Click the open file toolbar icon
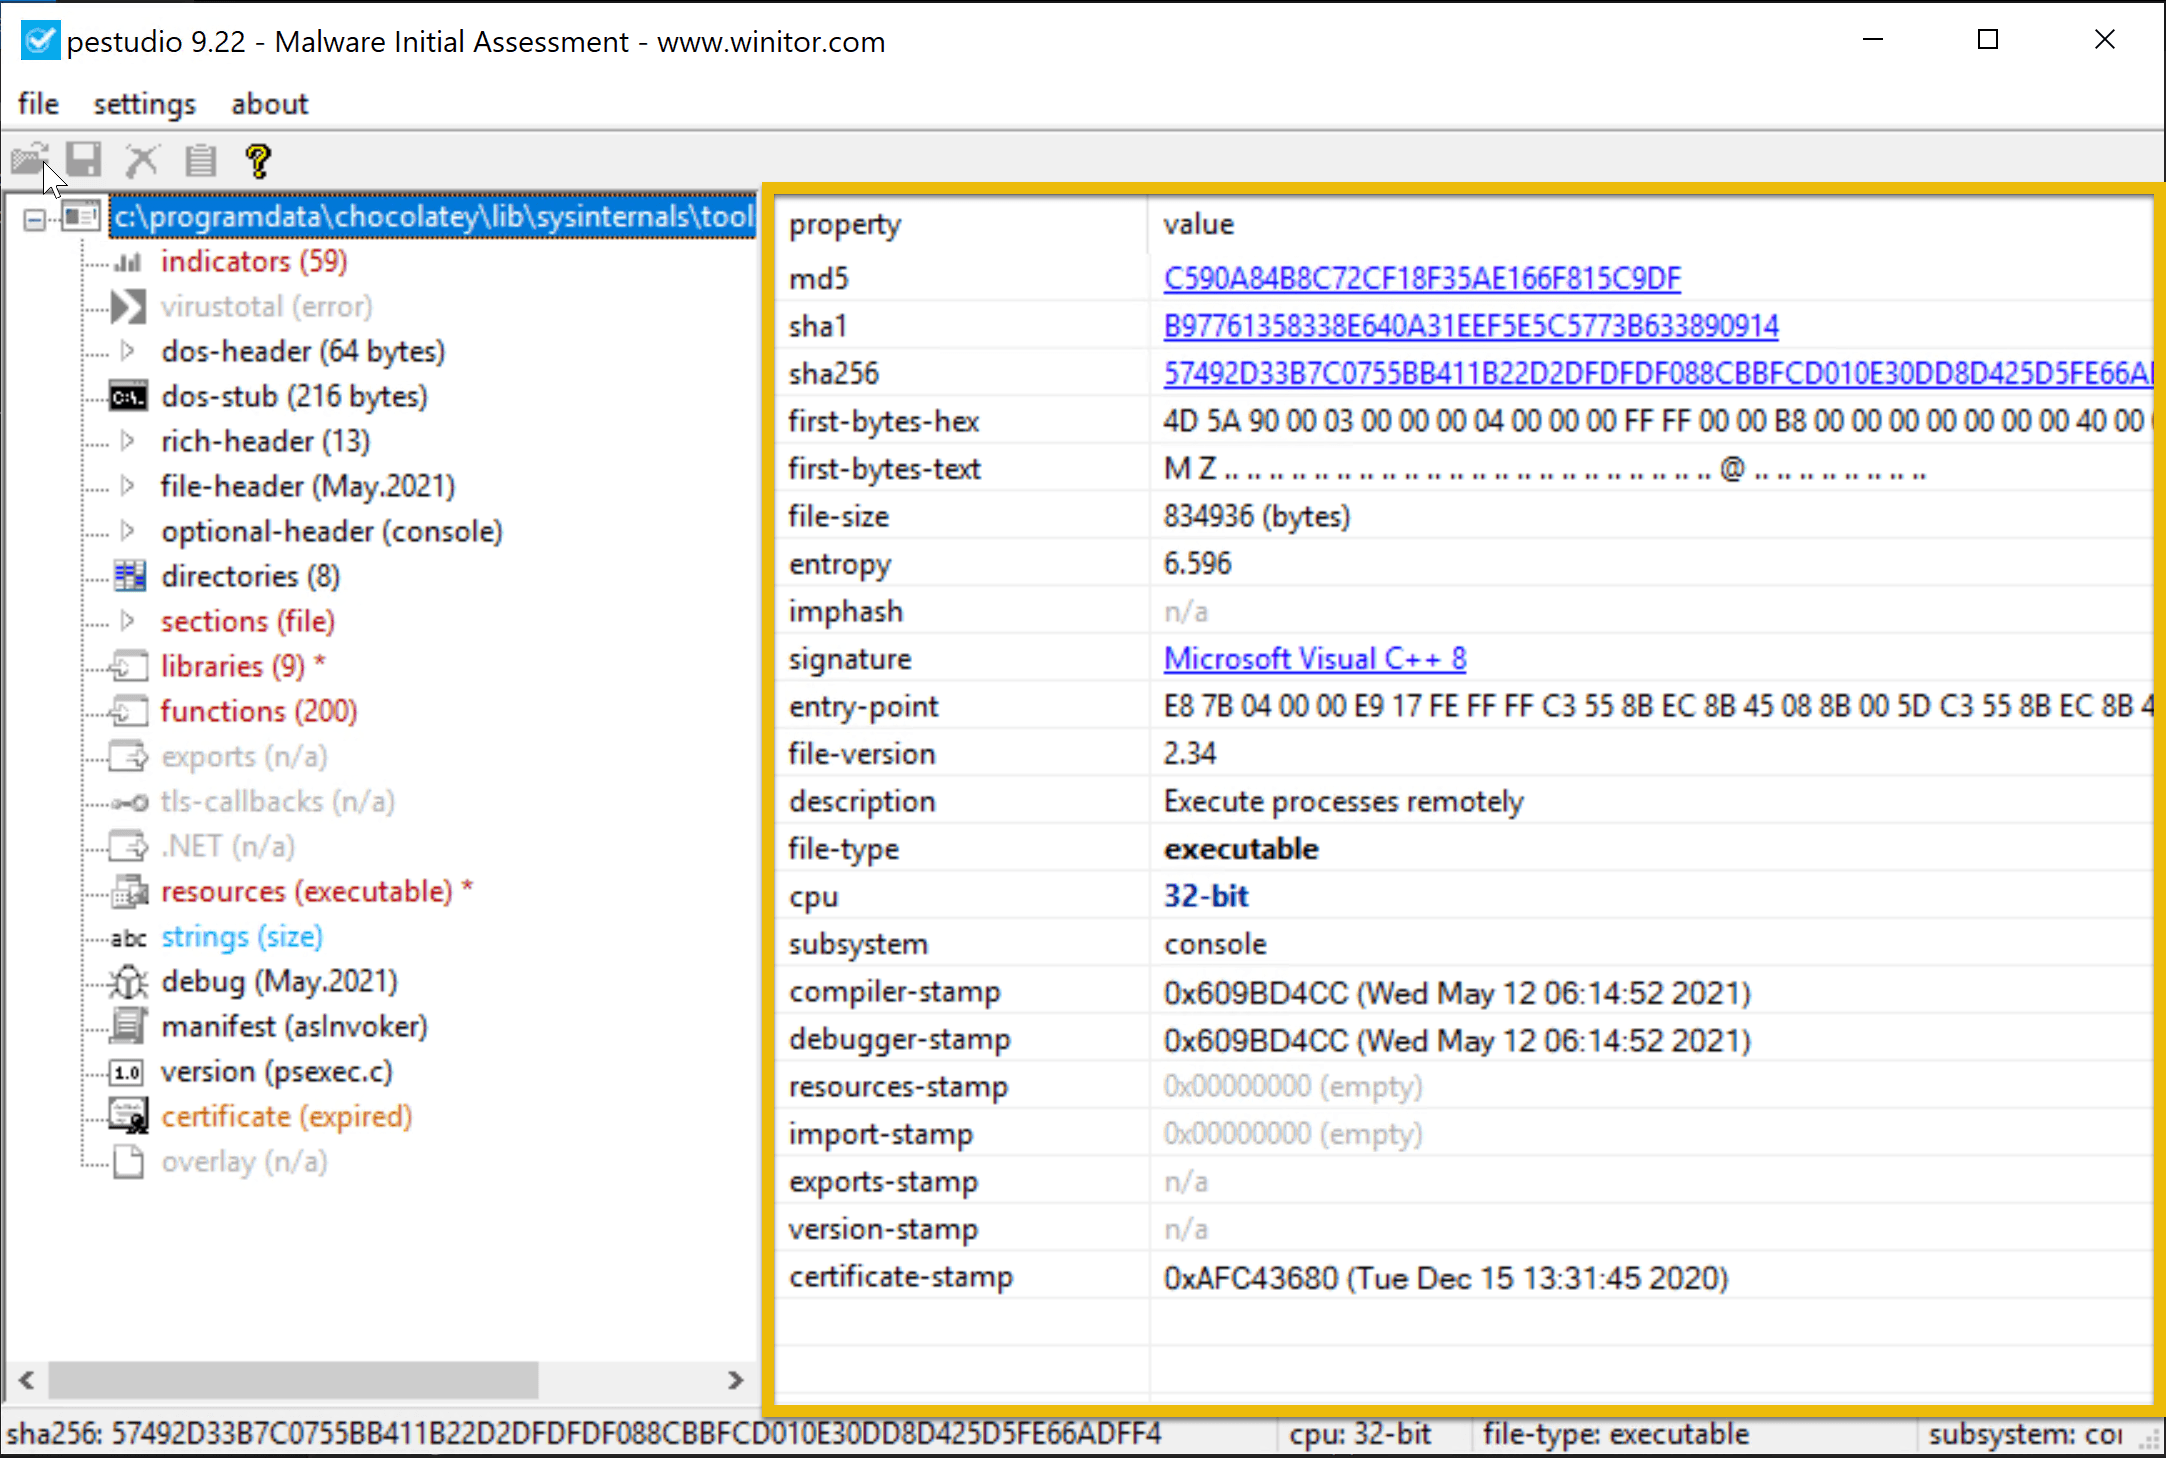 pos(30,160)
